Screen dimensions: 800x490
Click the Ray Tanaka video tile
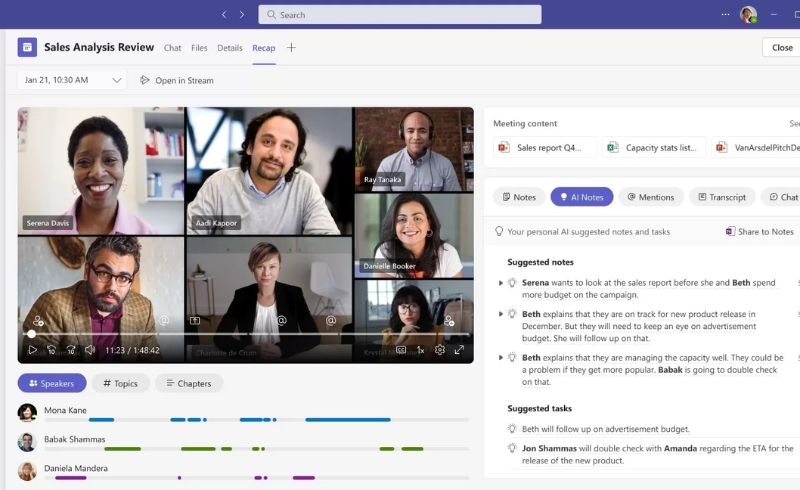coord(414,150)
